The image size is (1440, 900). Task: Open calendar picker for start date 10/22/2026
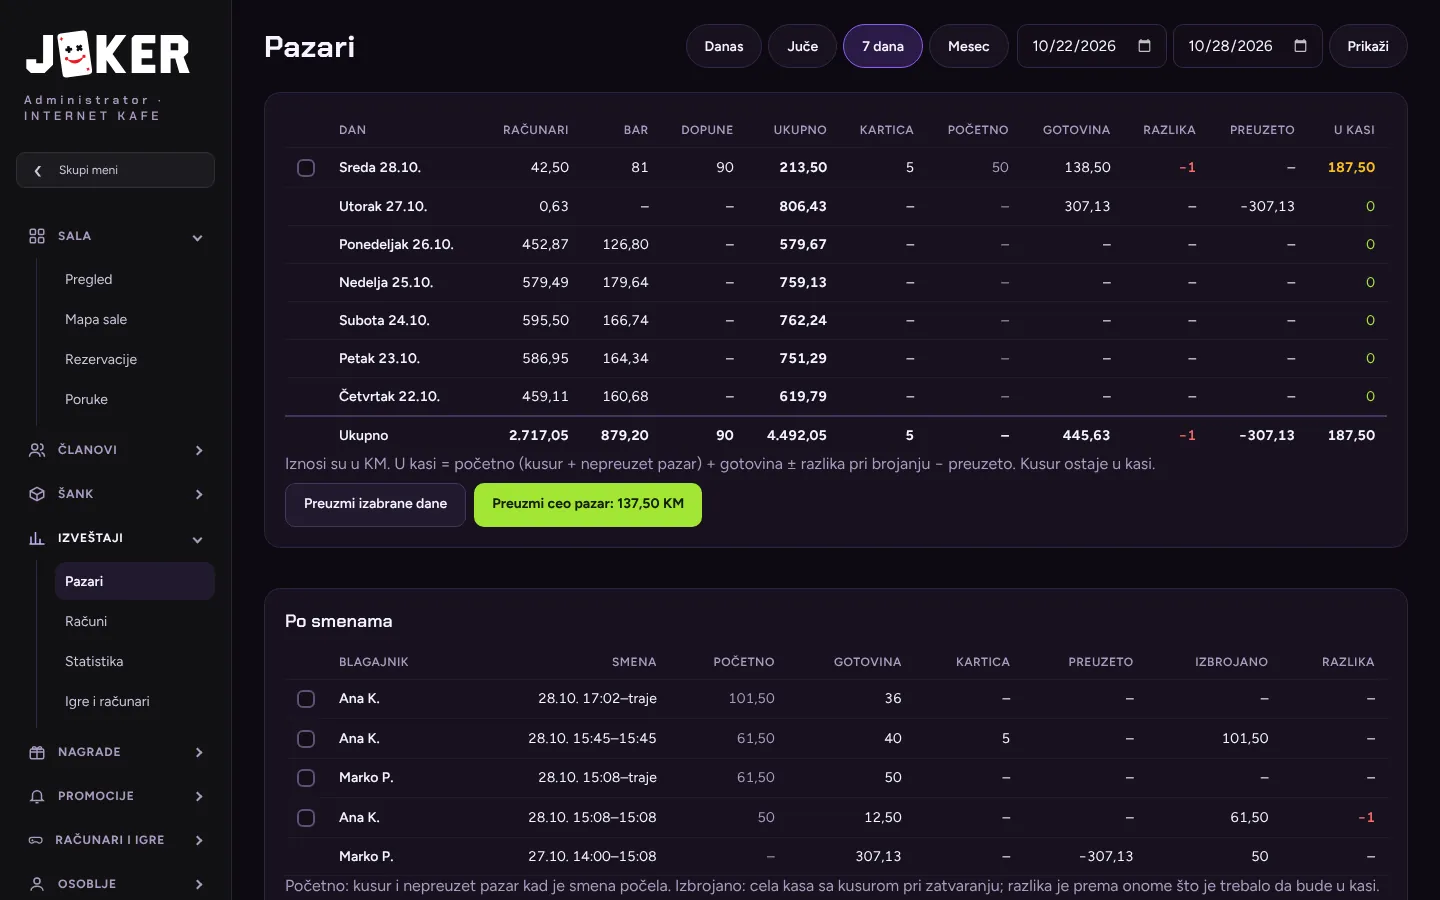pos(1145,46)
